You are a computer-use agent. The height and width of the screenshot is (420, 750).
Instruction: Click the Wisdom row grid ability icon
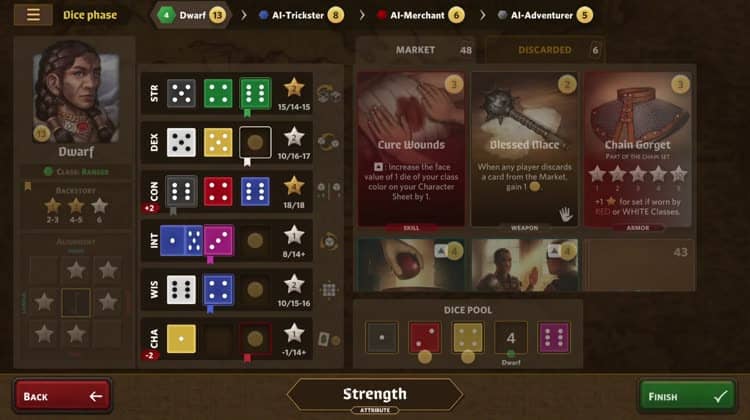(x=329, y=289)
